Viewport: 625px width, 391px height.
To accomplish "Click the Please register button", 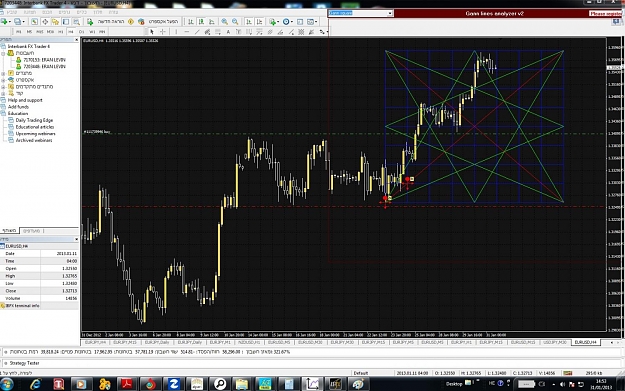I will click(x=606, y=13).
